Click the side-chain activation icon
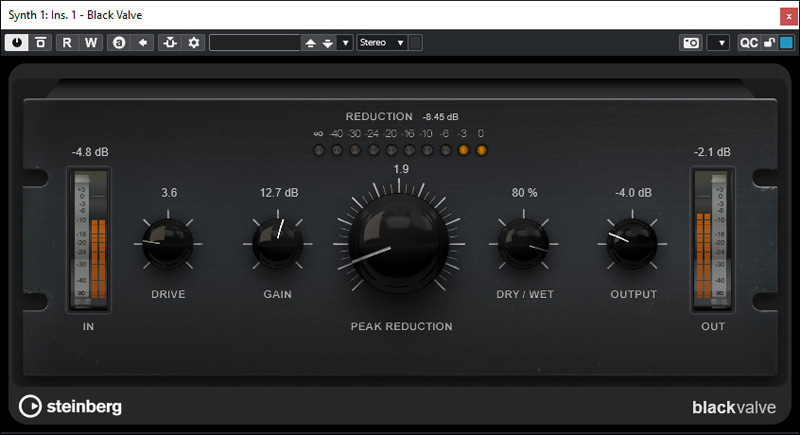This screenshot has height=435, width=800. [x=170, y=42]
